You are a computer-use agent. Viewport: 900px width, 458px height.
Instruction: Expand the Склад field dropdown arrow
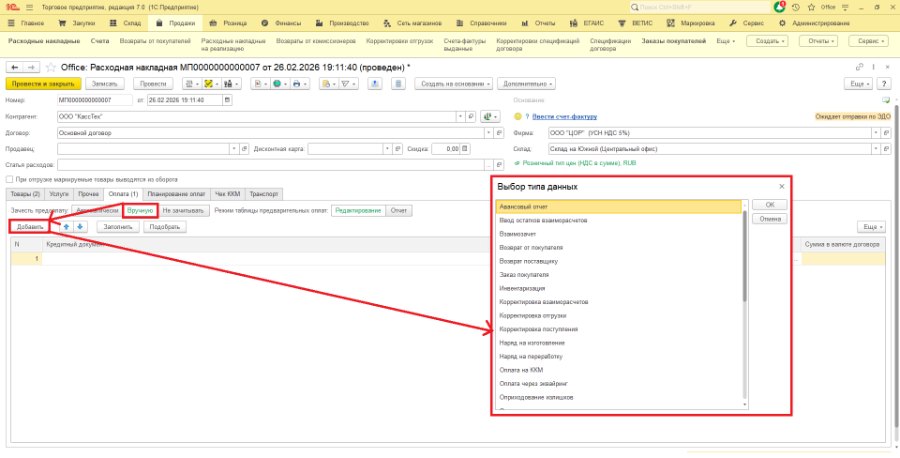(875, 149)
